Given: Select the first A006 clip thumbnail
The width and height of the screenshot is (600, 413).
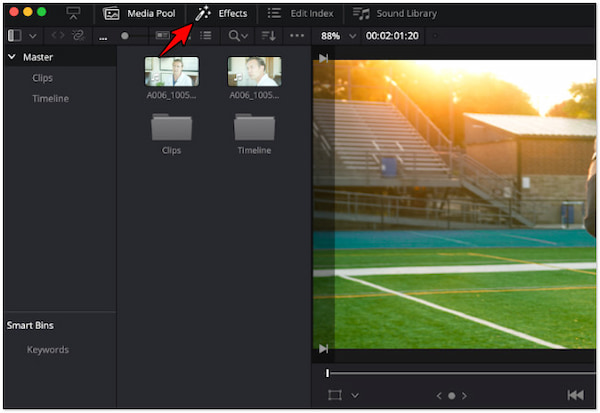Looking at the screenshot, I should 171,71.
